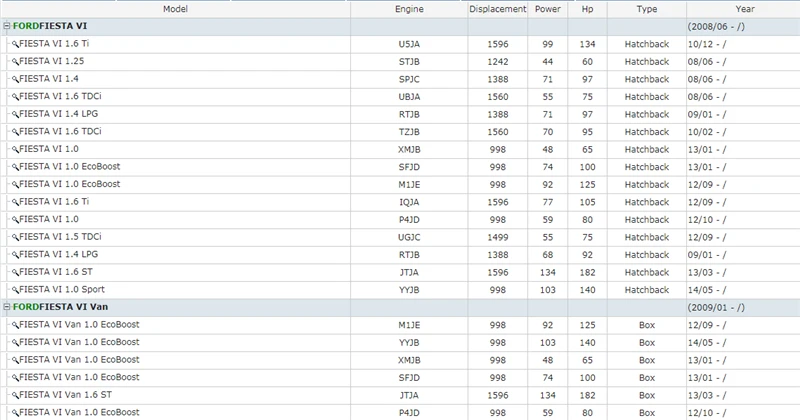Sort by the Displacement column header
Image resolution: width=800 pixels, height=420 pixels.
497,9
